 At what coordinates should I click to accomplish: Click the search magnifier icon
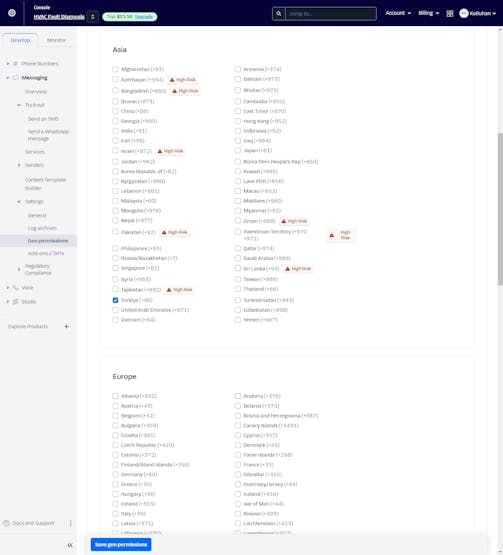pos(279,14)
